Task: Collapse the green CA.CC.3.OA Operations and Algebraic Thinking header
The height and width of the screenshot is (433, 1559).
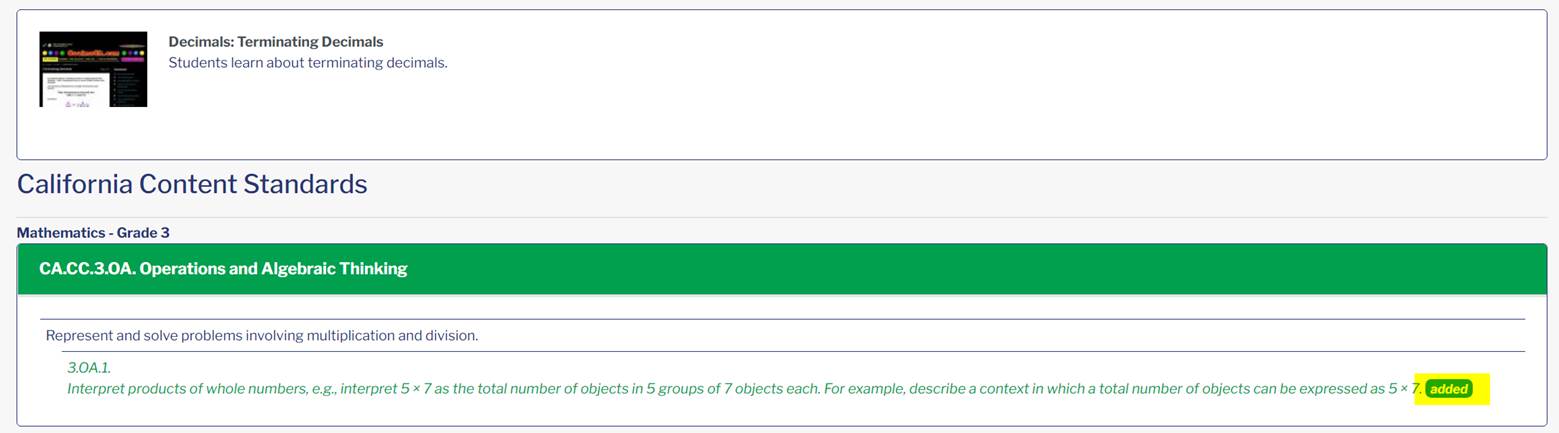Action: click(782, 269)
